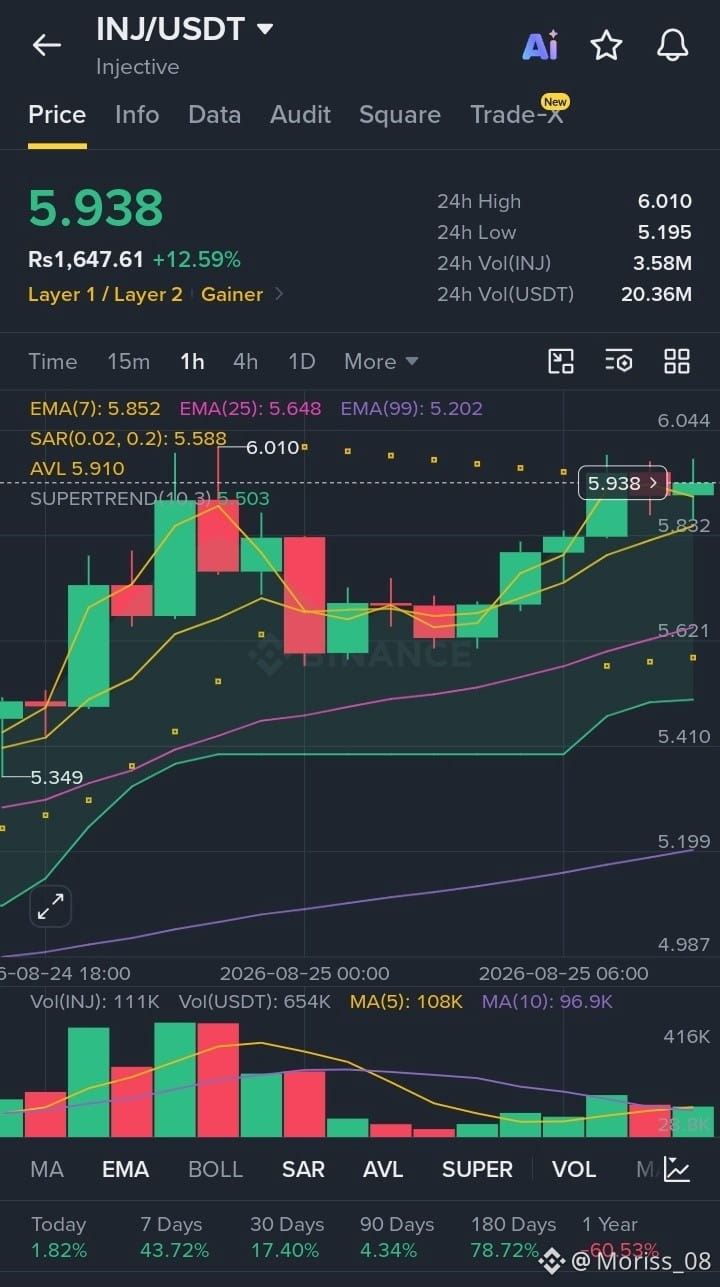Screen dimensions: 720x1287
Task: Toggle the EMA indicator
Action: pos(125,1169)
